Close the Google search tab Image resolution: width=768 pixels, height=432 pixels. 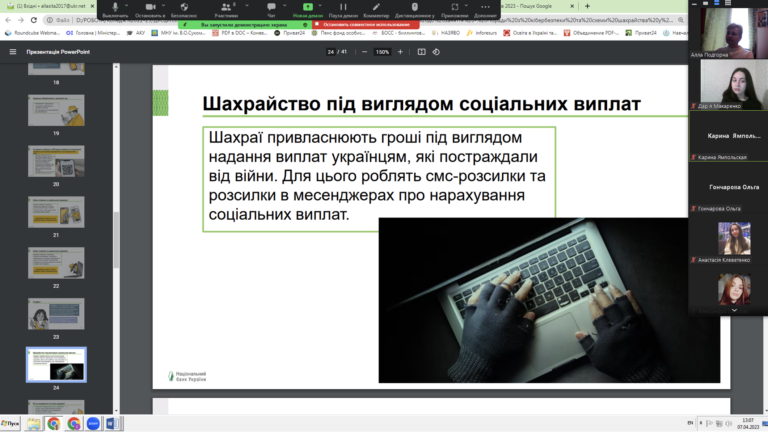572,6
